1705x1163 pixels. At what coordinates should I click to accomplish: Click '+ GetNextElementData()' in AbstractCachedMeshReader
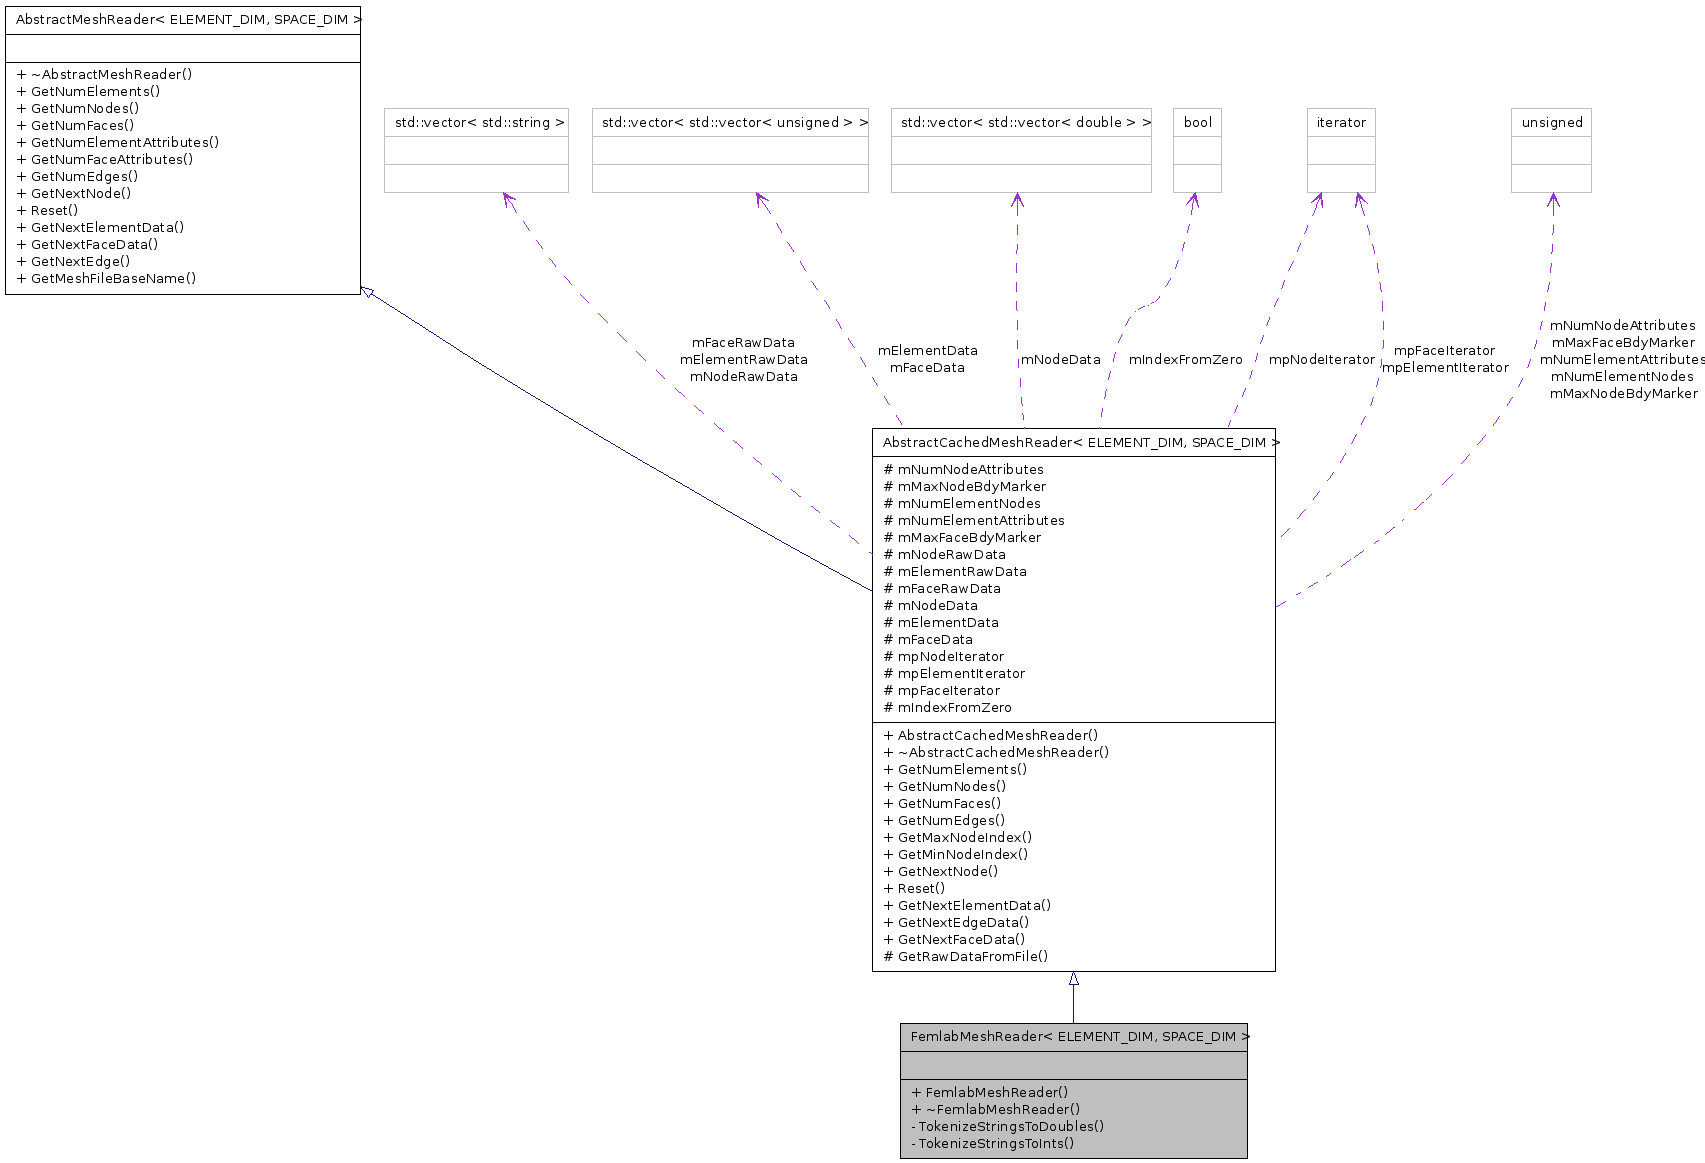[967, 905]
